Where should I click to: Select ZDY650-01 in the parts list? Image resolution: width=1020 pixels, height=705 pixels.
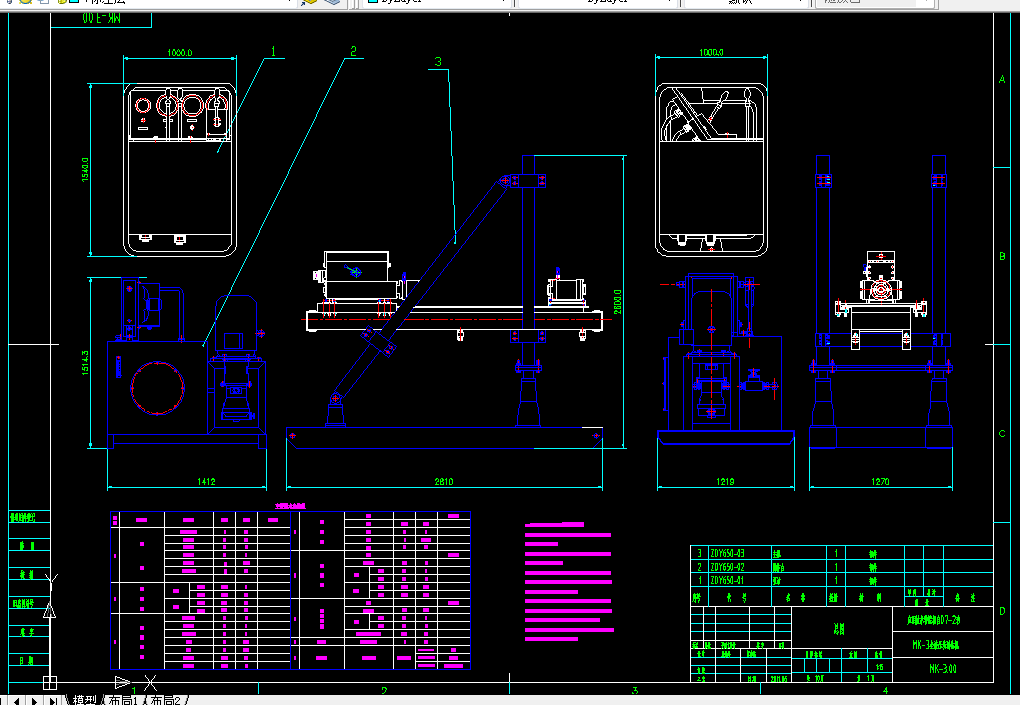click(727, 580)
